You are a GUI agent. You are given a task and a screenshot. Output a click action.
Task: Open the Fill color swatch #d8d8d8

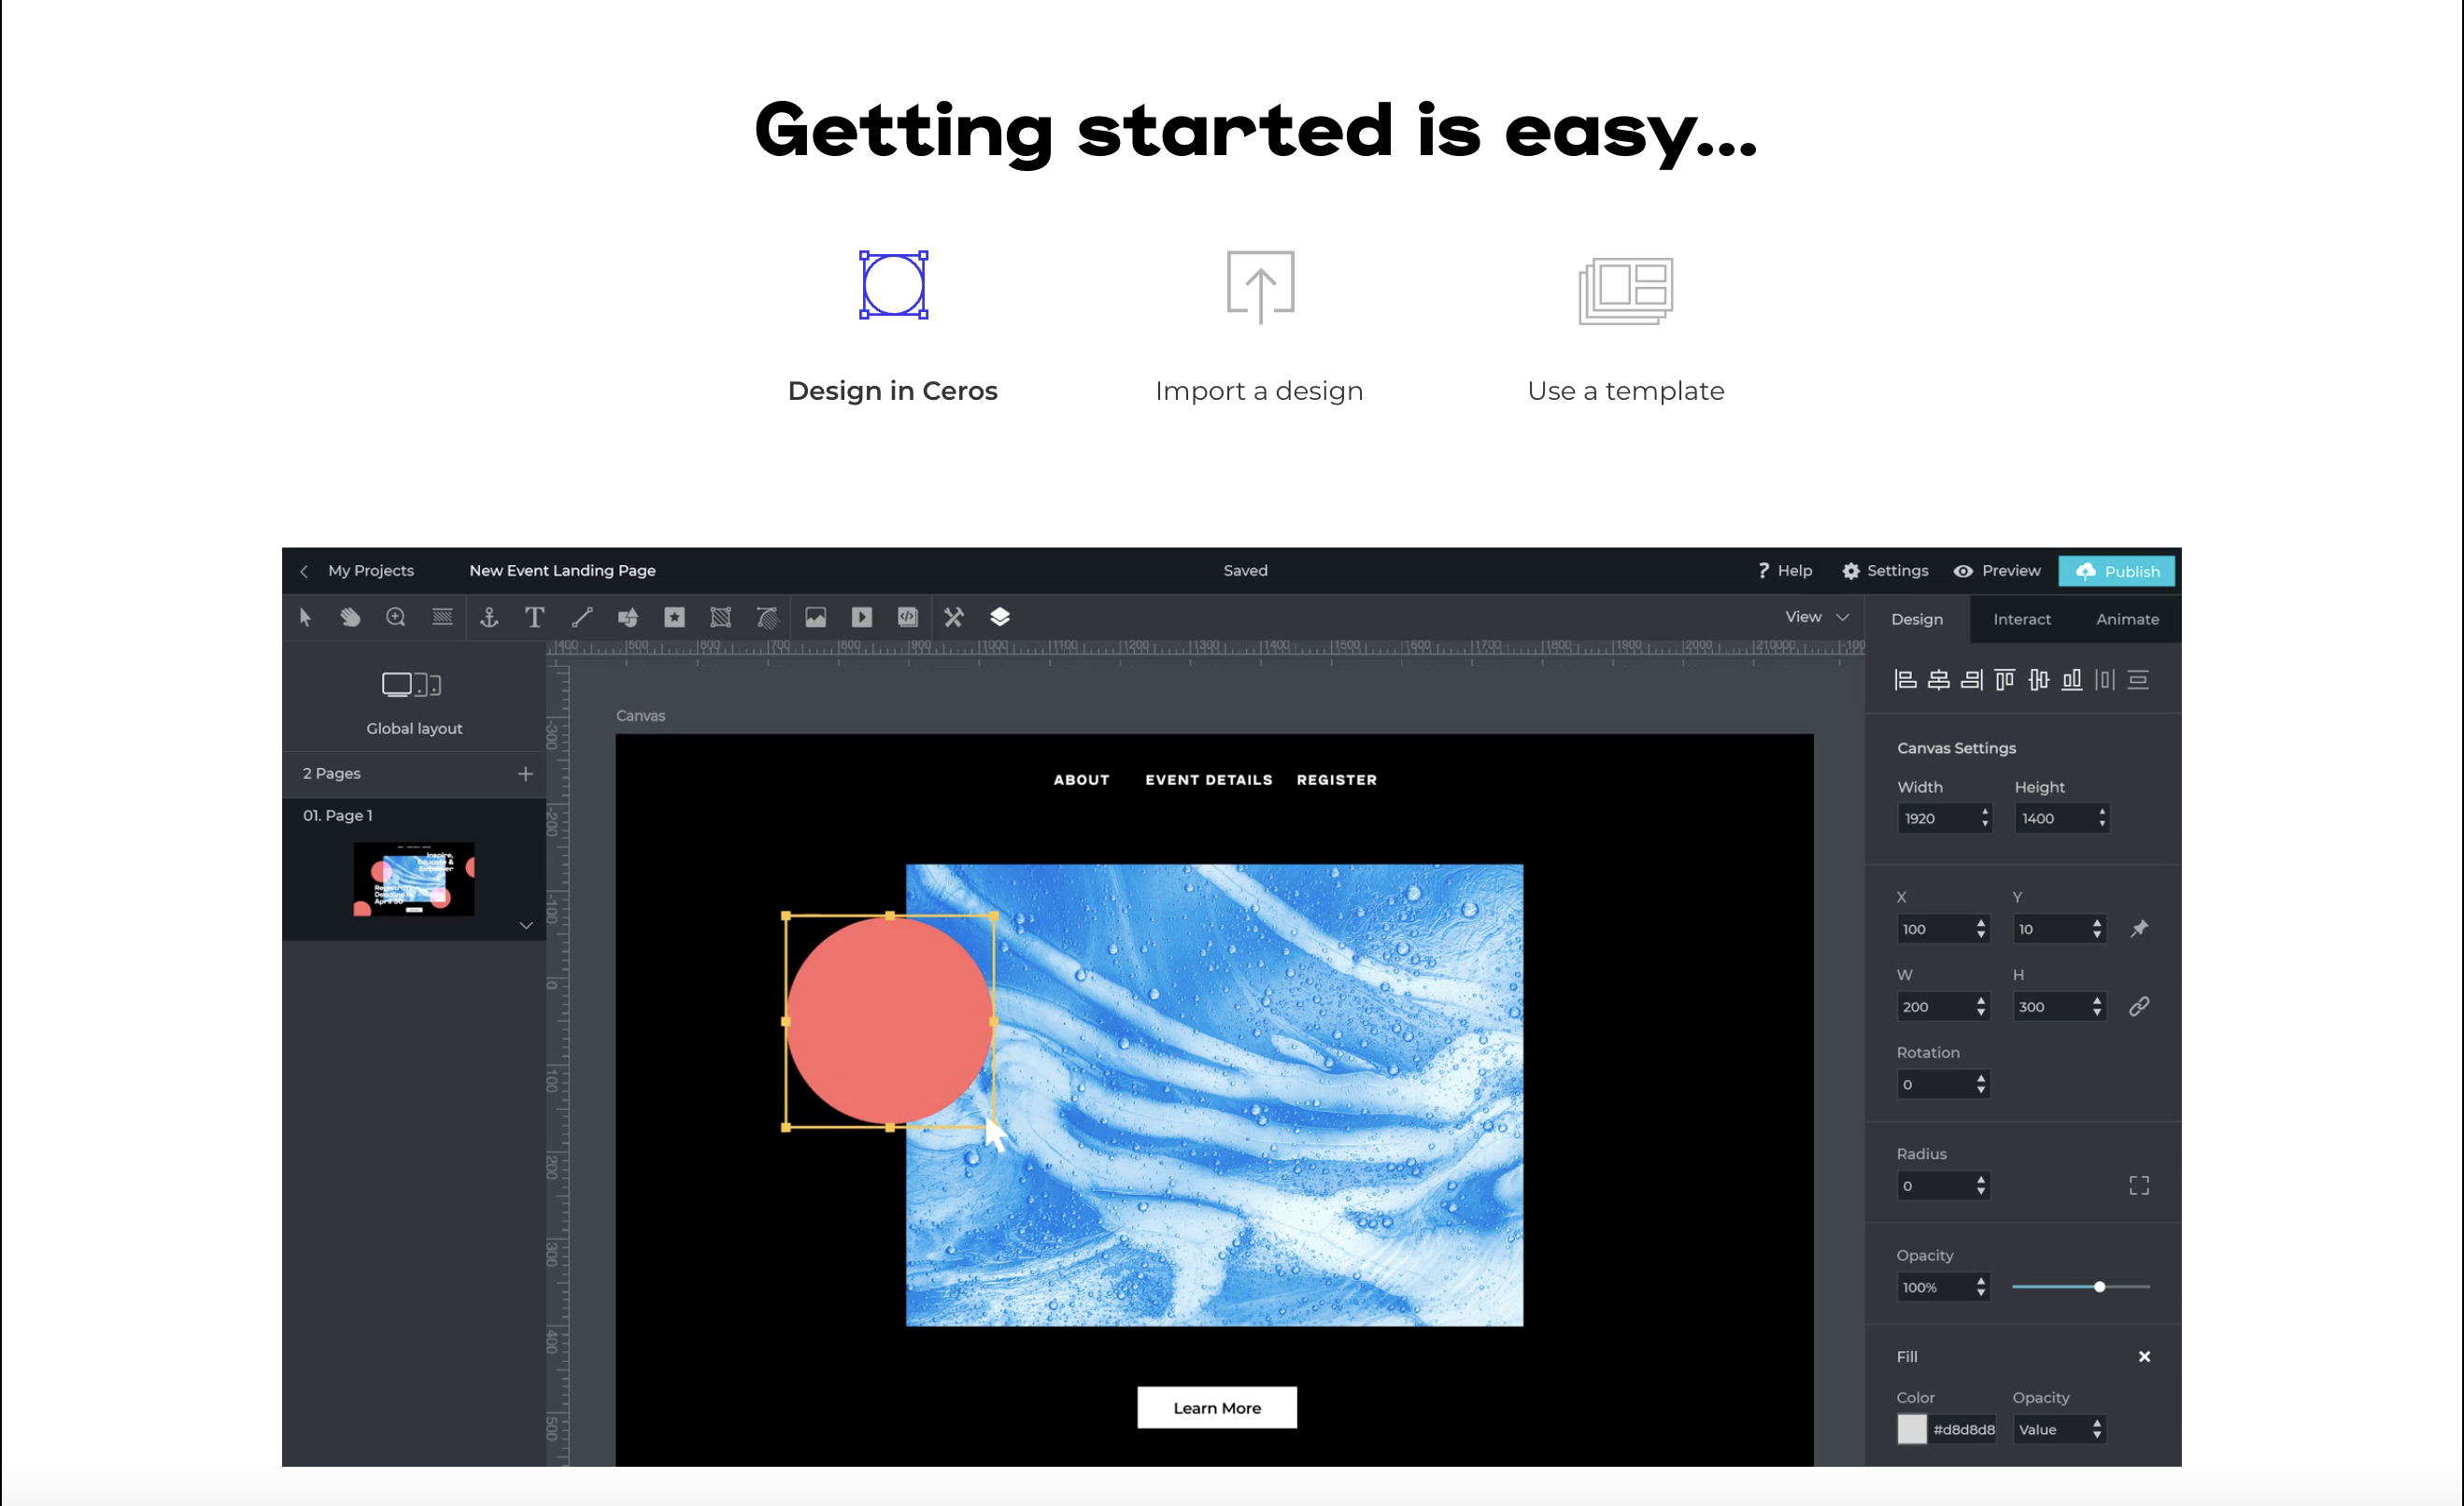coord(1911,1429)
